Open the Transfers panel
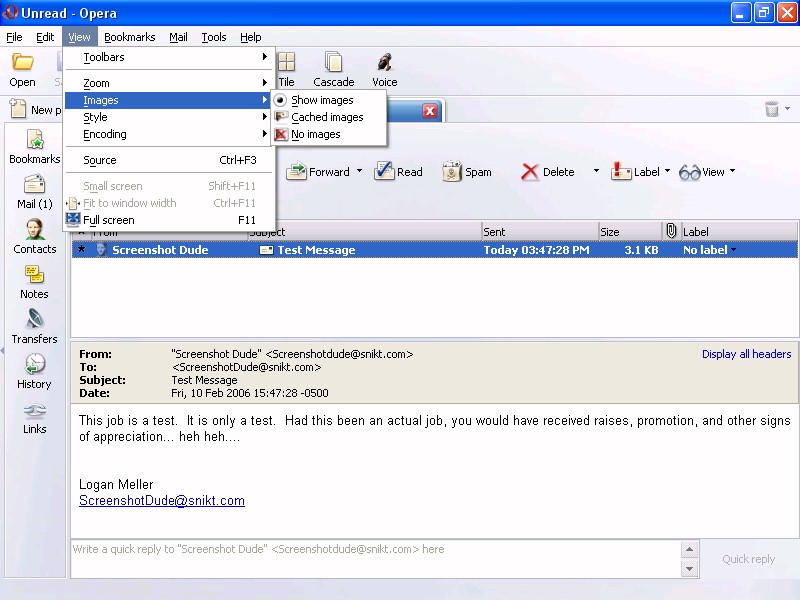800x600 pixels. (35, 327)
